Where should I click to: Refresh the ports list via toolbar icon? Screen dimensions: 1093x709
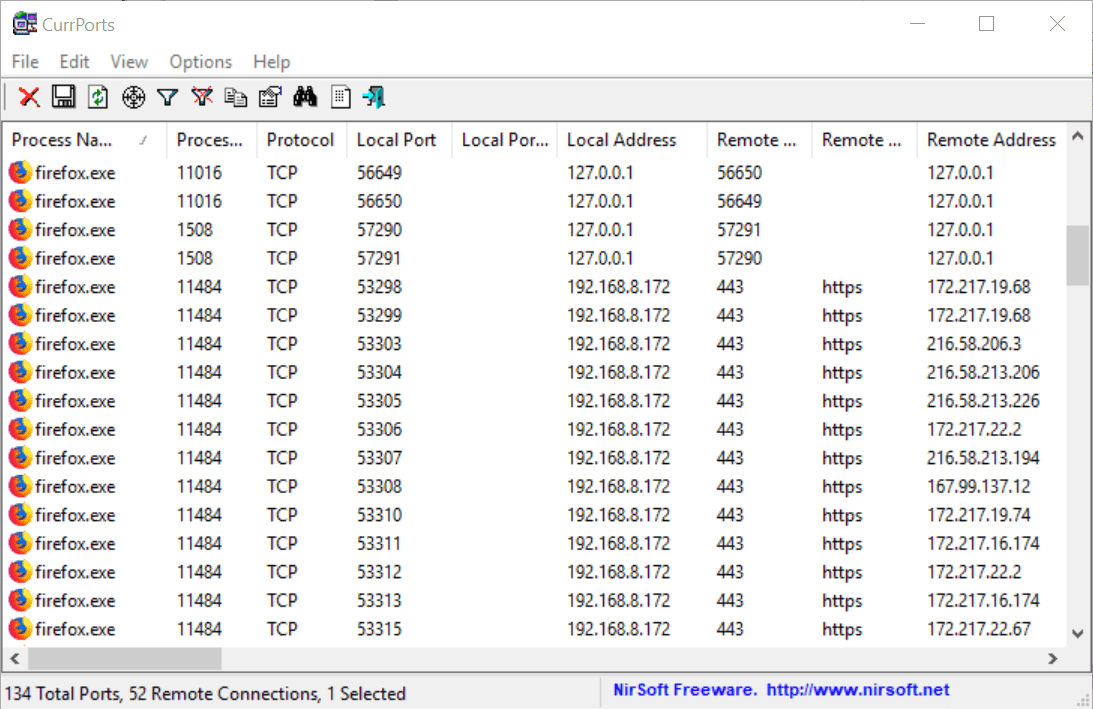98,97
